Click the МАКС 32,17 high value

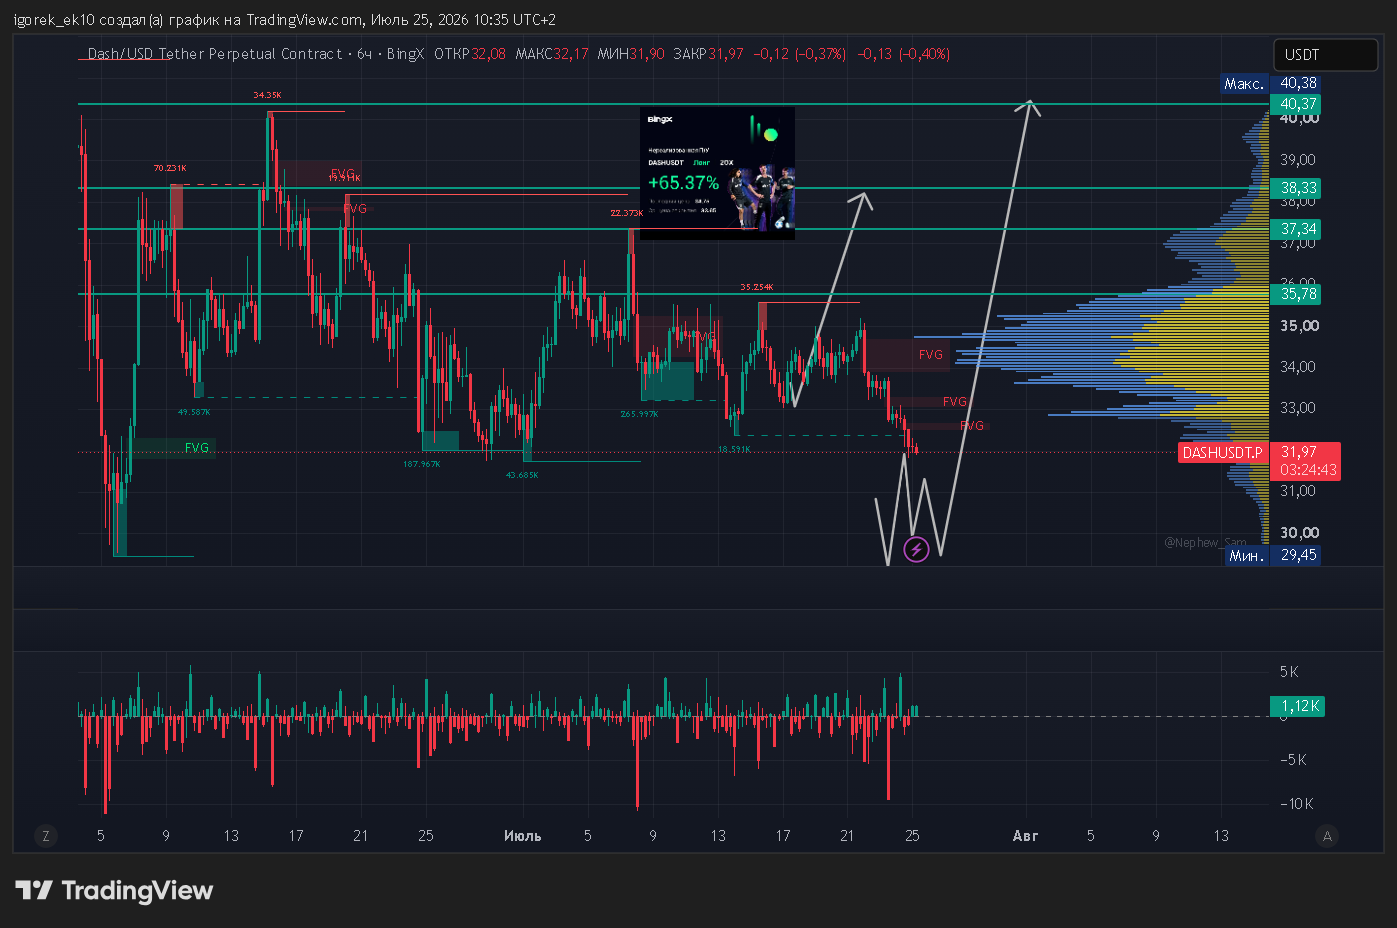click(552, 54)
